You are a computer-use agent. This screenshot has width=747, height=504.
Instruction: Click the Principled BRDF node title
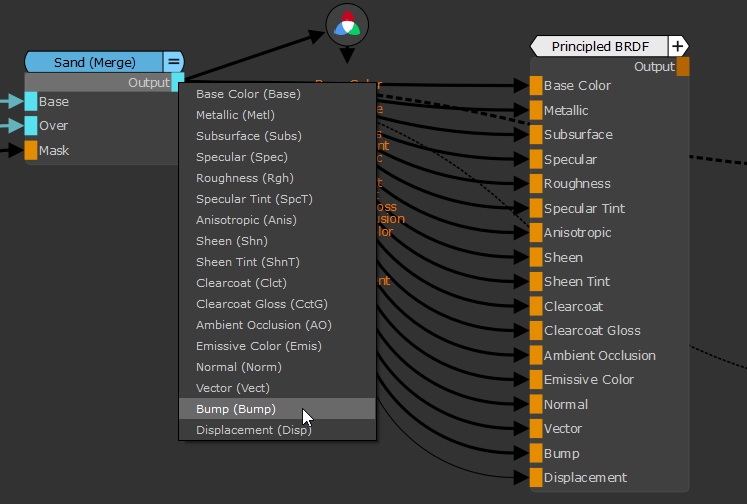(x=602, y=46)
